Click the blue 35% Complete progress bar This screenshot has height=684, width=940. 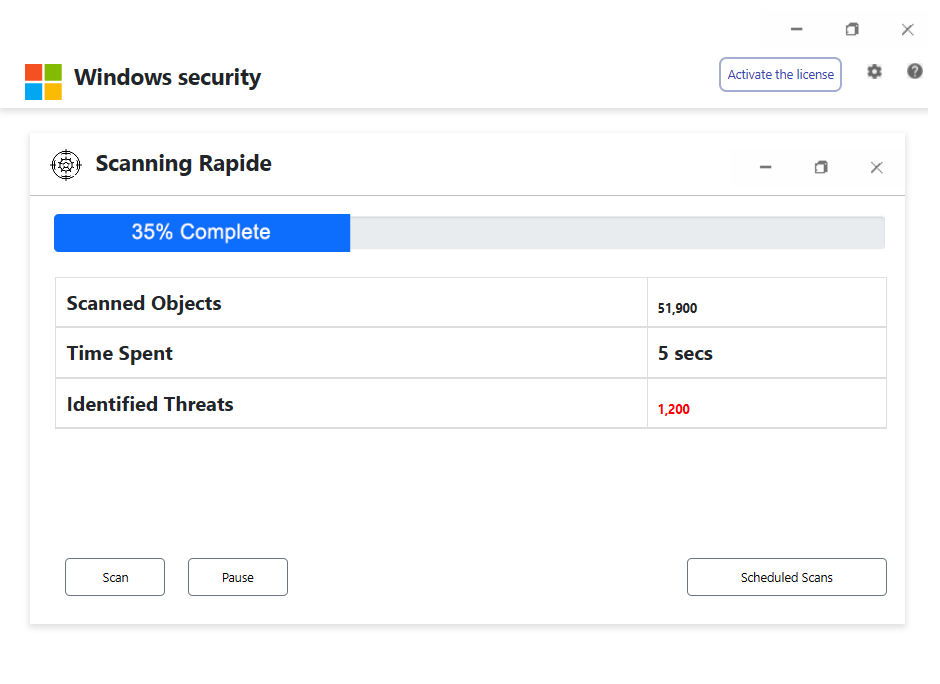[202, 233]
